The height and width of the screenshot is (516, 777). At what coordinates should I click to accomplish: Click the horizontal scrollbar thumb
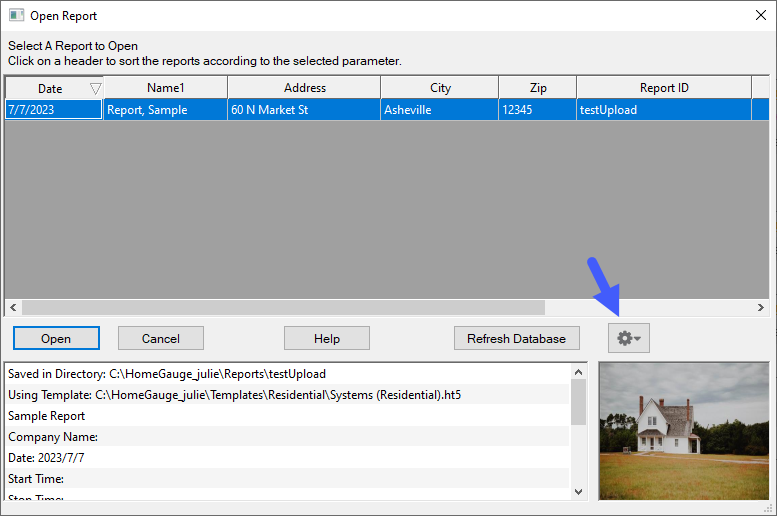[x=283, y=307]
